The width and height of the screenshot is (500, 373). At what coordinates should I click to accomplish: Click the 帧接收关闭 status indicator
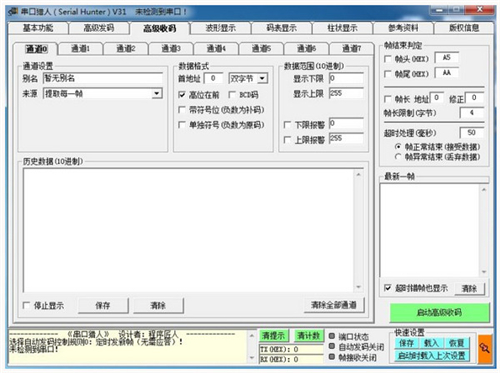pos(332,357)
